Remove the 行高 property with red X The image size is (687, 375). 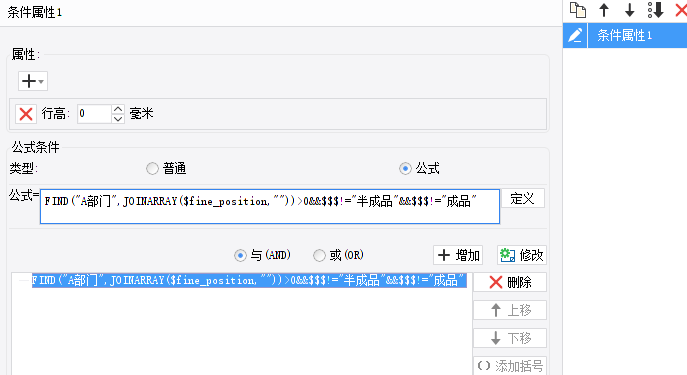tap(26, 114)
